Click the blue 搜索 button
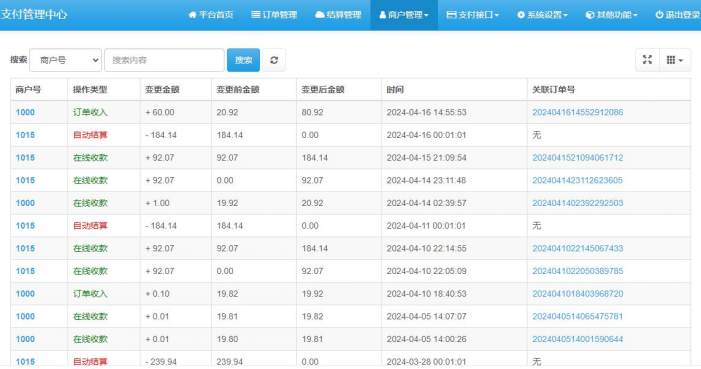Image resolution: width=701 pixels, height=369 pixels. point(243,60)
